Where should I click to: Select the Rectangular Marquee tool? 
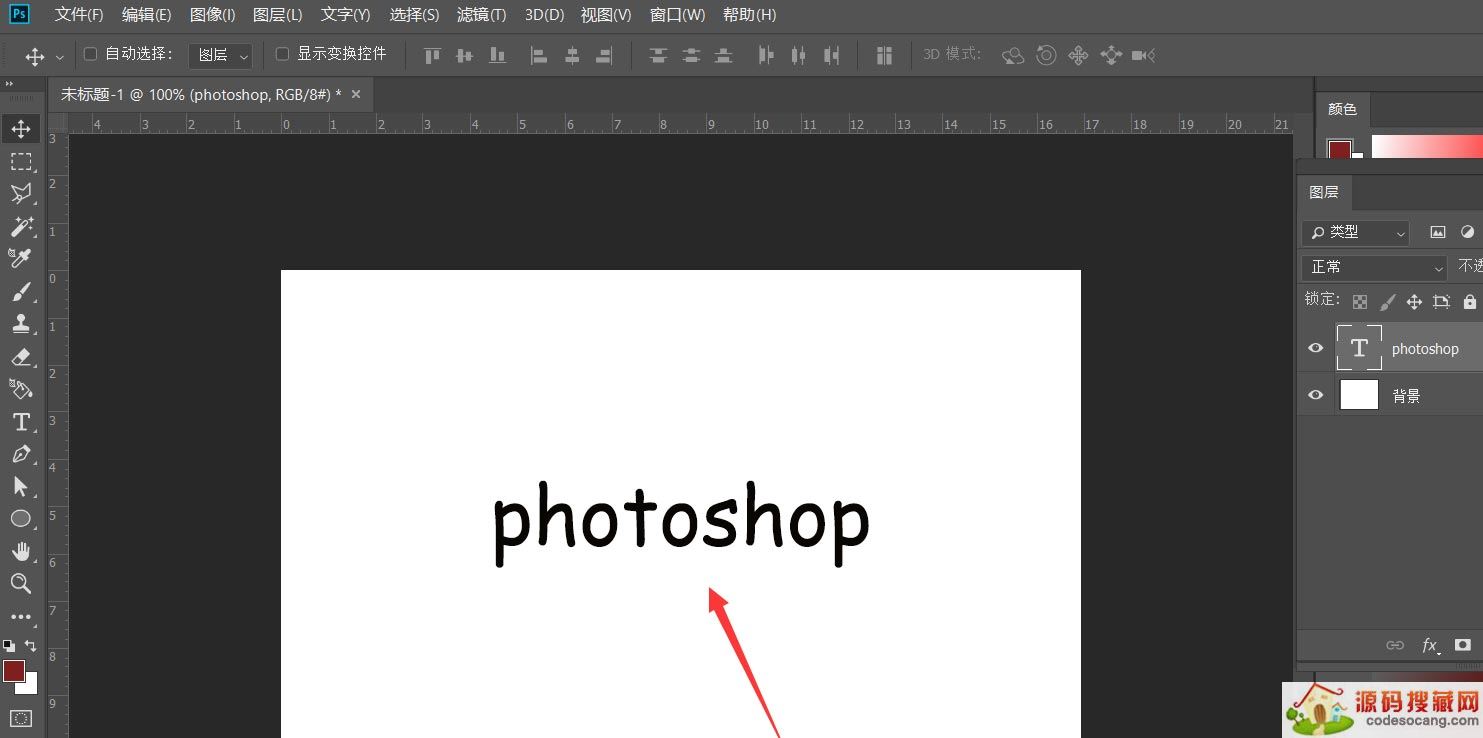tap(21, 162)
